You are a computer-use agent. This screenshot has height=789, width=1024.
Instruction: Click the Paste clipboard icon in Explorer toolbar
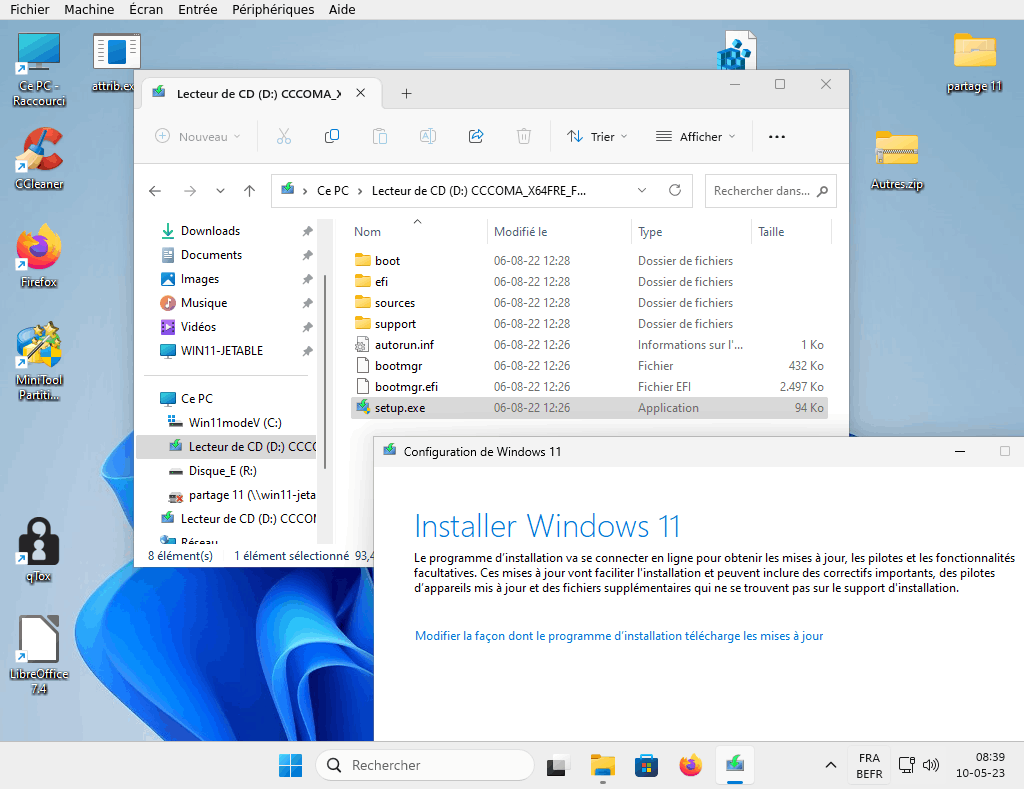coord(379,137)
